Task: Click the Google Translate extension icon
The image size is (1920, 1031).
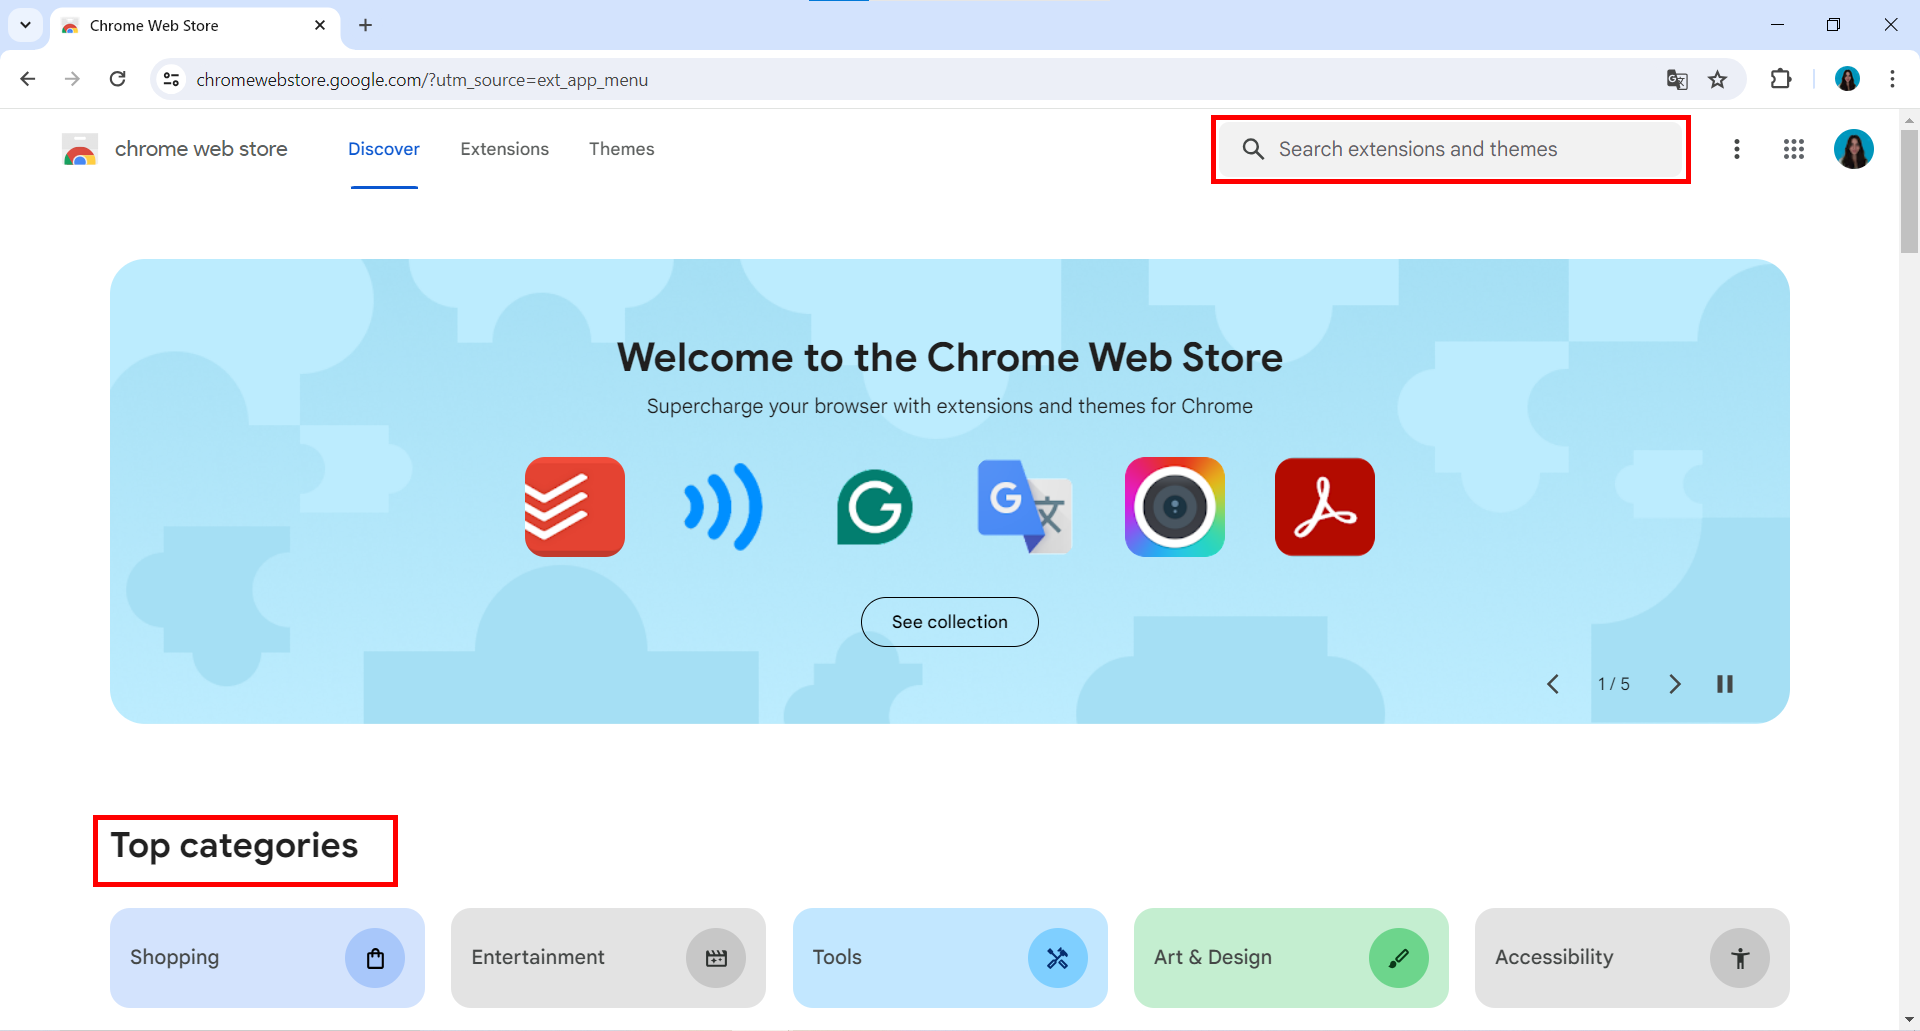Action: click(1025, 507)
